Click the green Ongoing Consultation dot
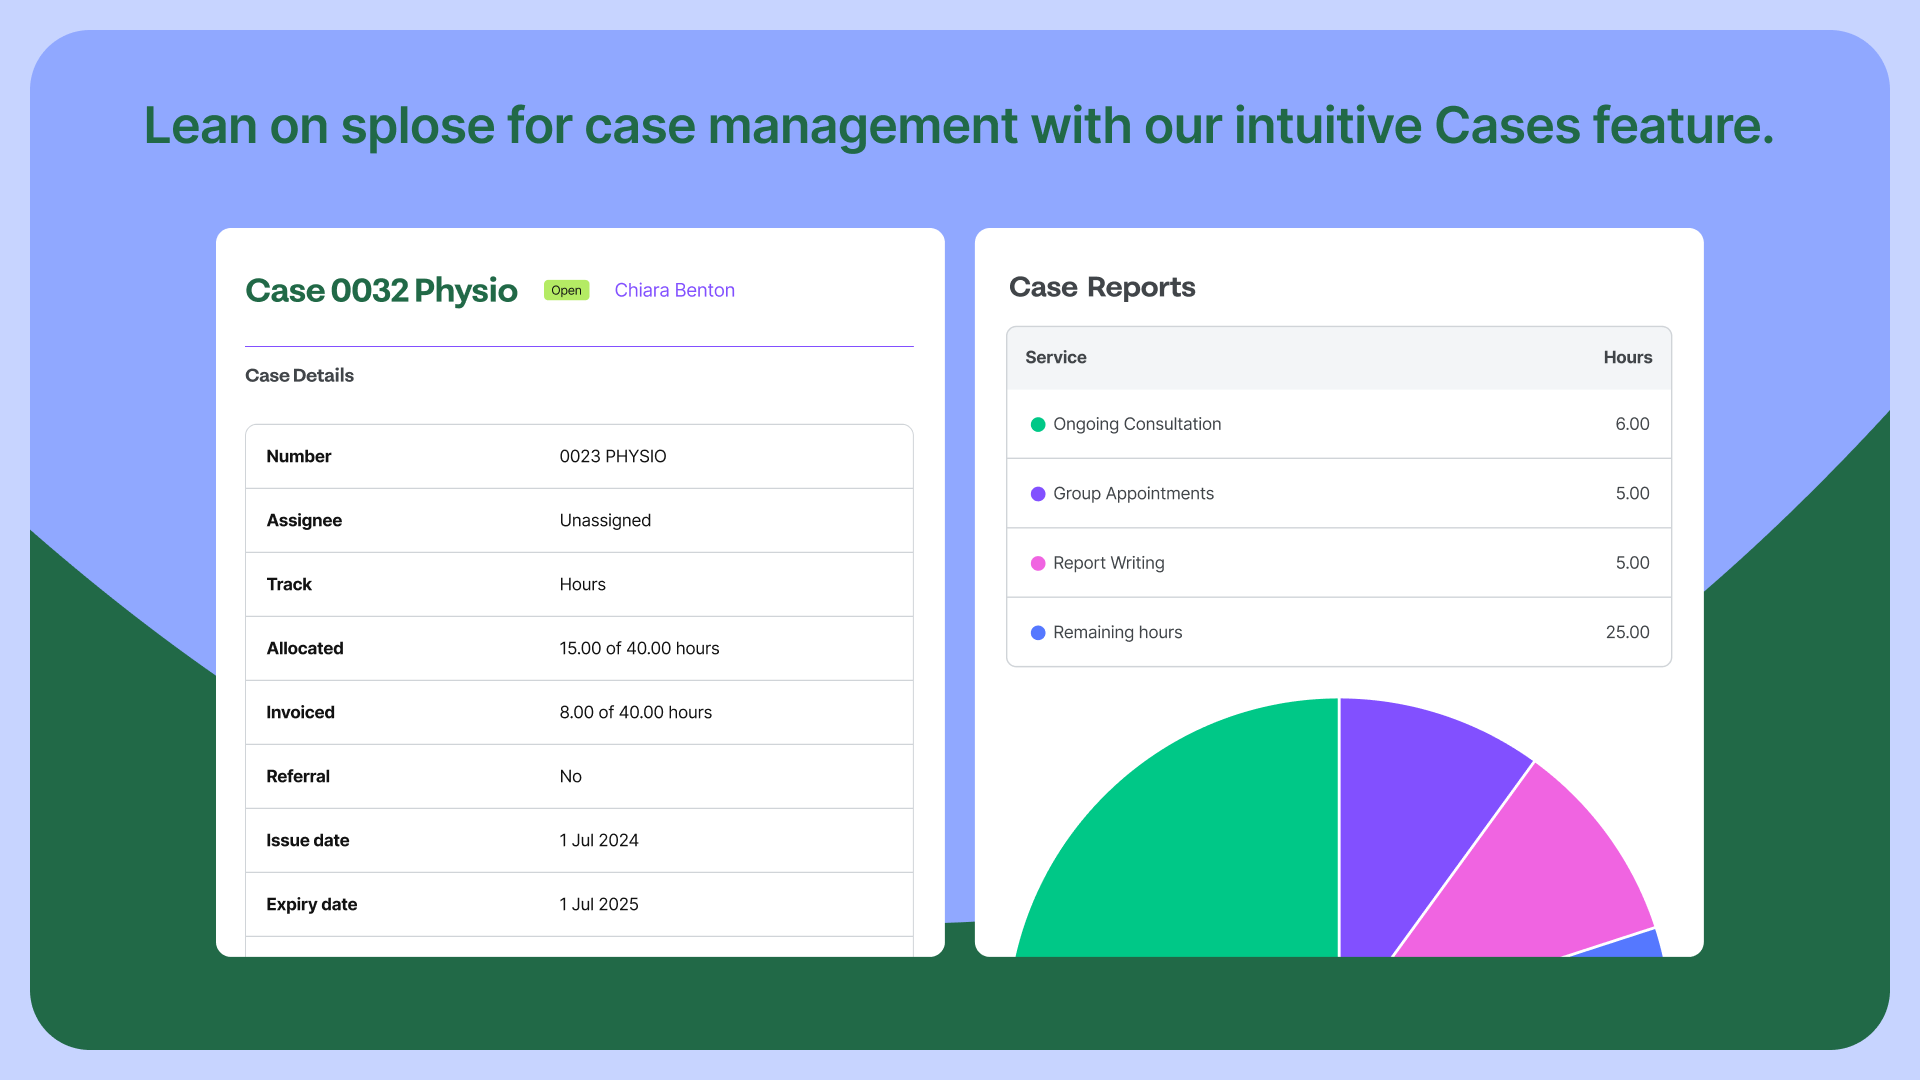This screenshot has width=1920, height=1080. click(x=1038, y=424)
